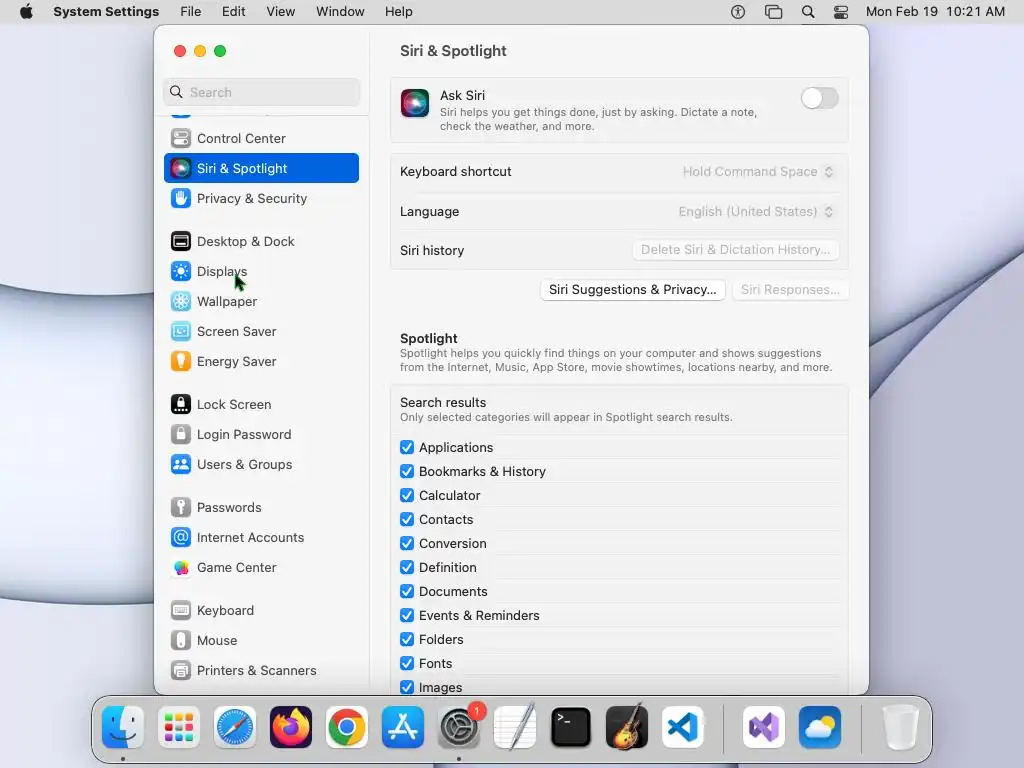Screen dimensions: 1024x768
Task: Uncheck Documents search category
Action: tap(407, 592)
